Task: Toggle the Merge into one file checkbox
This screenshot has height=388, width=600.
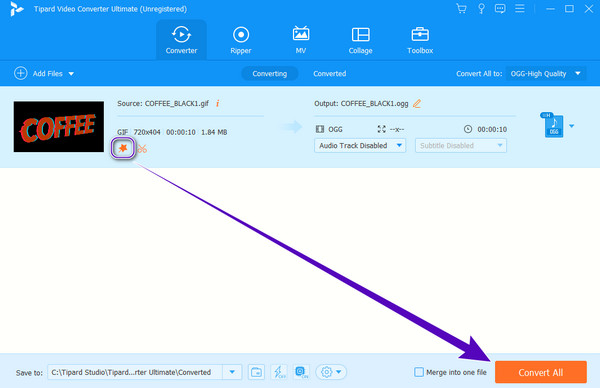Action: 419,372
